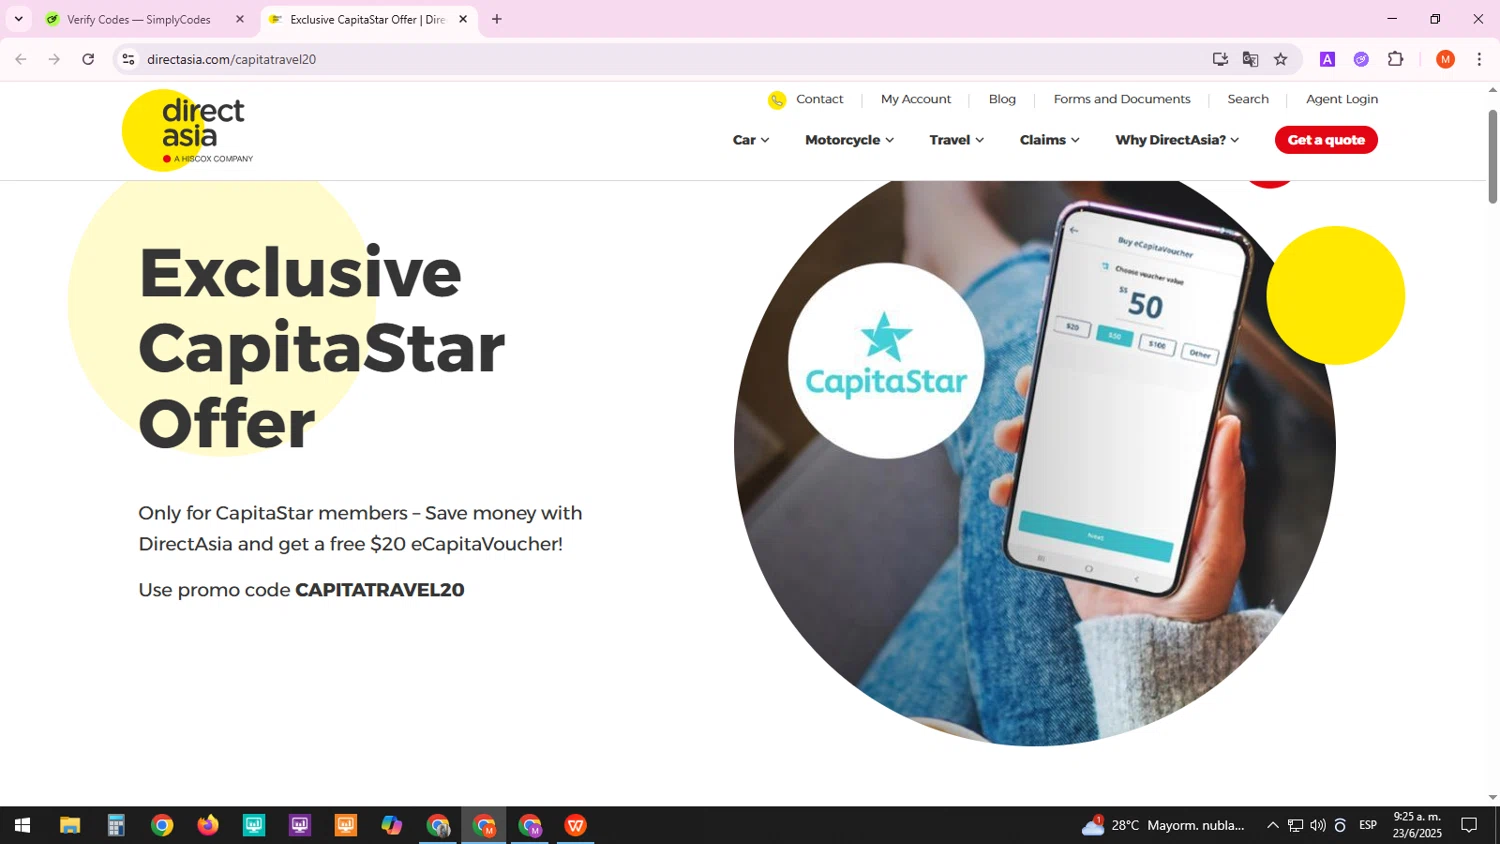
Task: Open a new tab with the plus icon
Action: coord(497,19)
